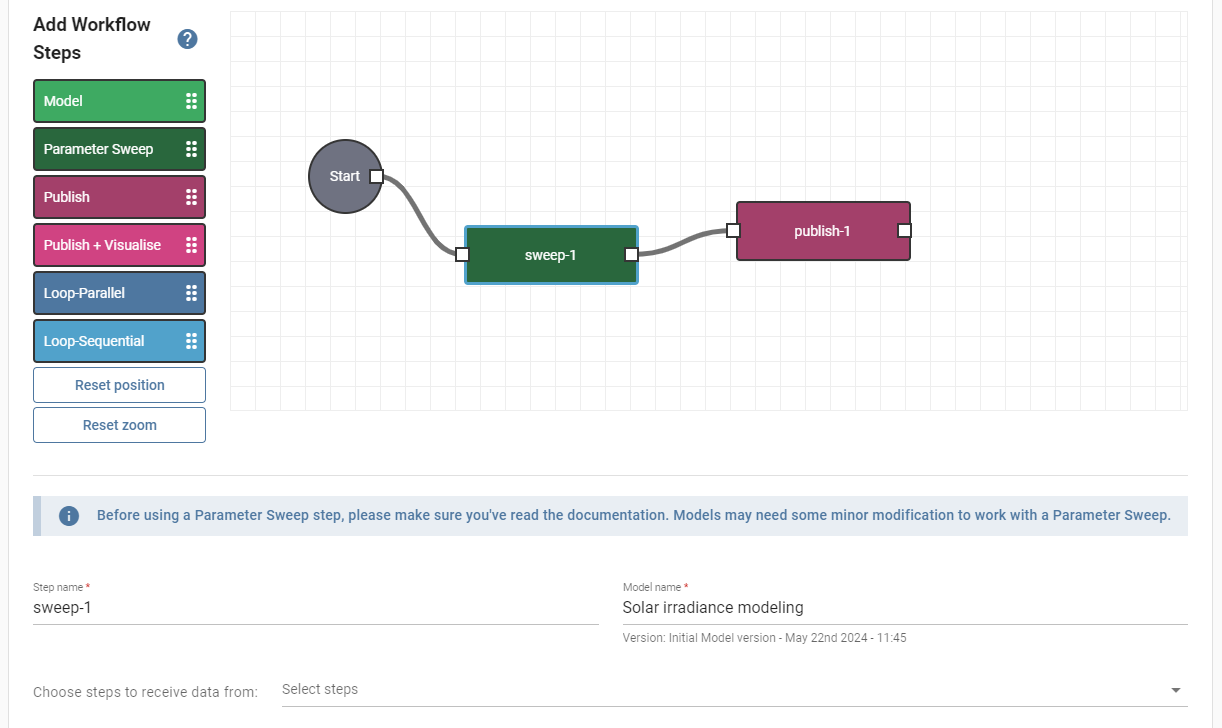The height and width of the screenshot is (728, 1222).
Task: Click the drag handle icon on Model step
Action: point(193,100)
